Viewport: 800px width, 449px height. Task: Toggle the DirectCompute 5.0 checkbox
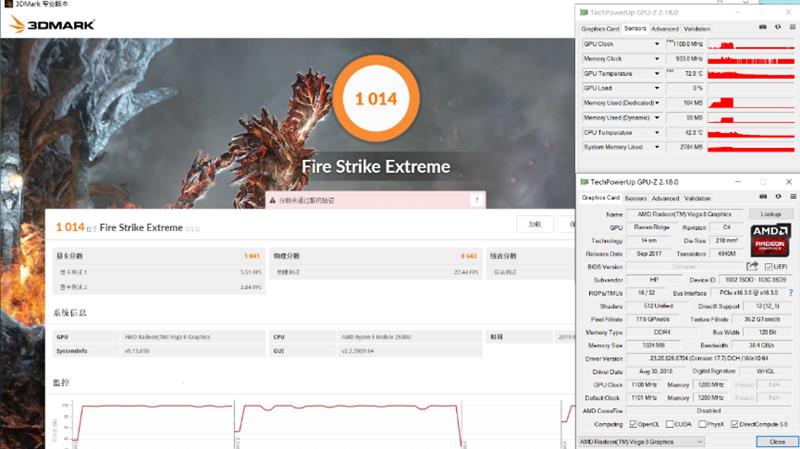[735, 424]
